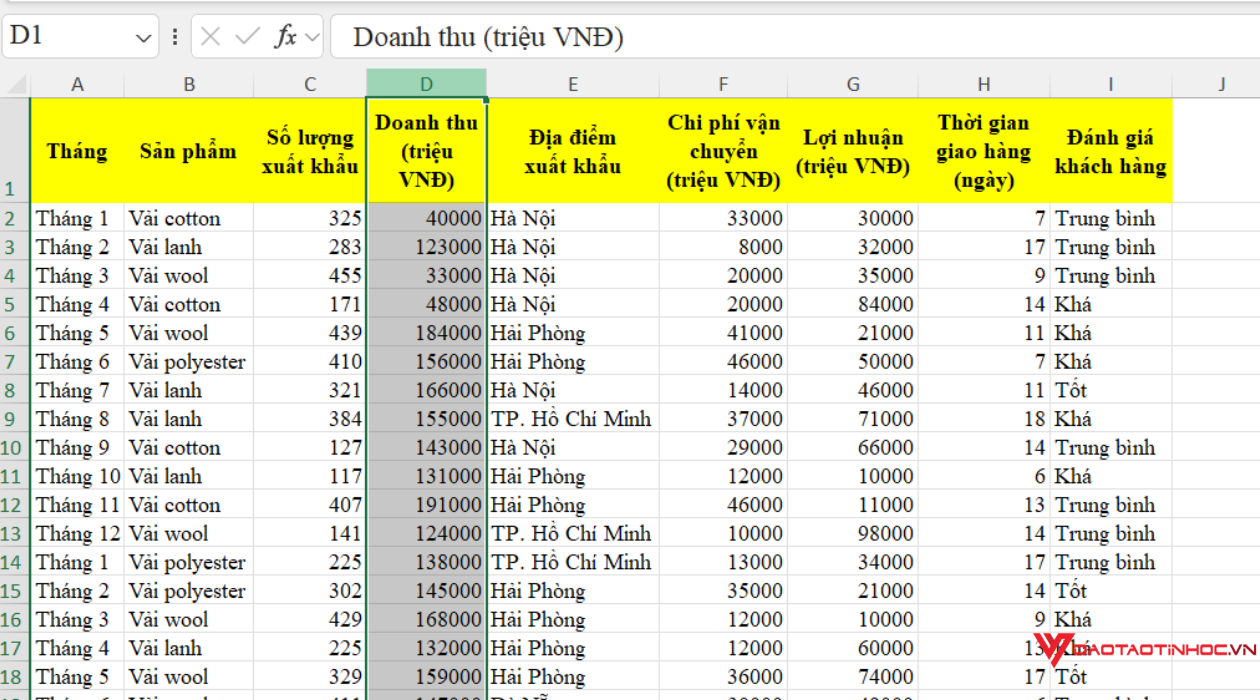Select all cells using corner triangle

click(15, 84)
